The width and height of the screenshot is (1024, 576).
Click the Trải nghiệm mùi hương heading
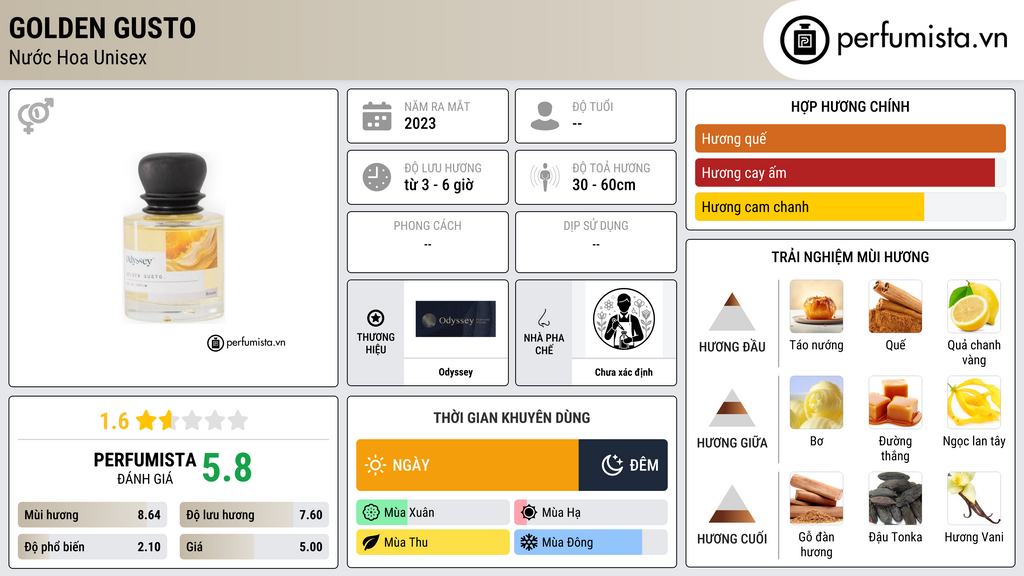point(850,257)
